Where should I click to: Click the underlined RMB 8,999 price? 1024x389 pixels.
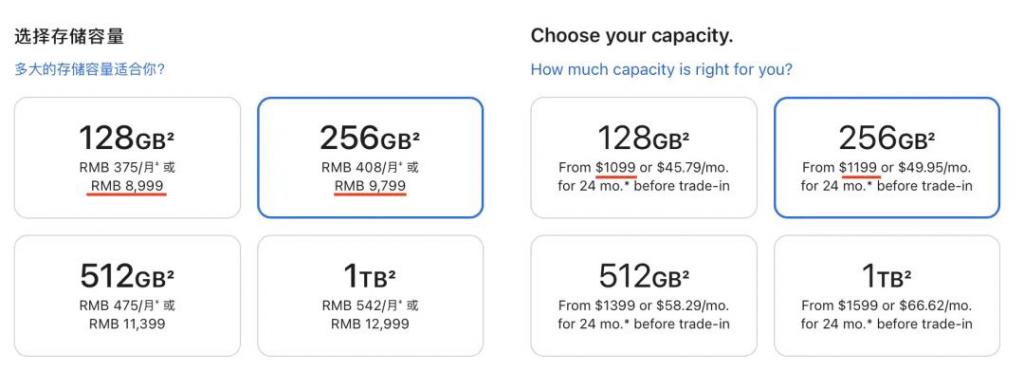[127, 186]
